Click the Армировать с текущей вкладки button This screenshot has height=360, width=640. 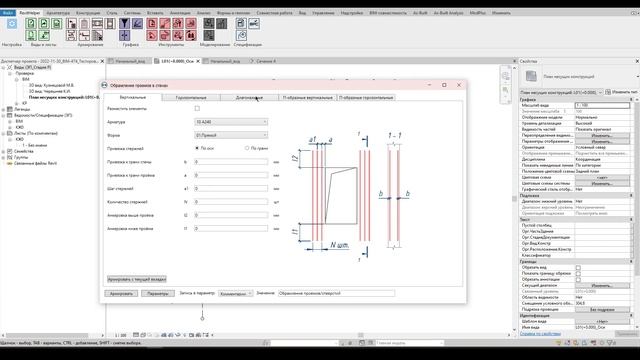(137, 279)
